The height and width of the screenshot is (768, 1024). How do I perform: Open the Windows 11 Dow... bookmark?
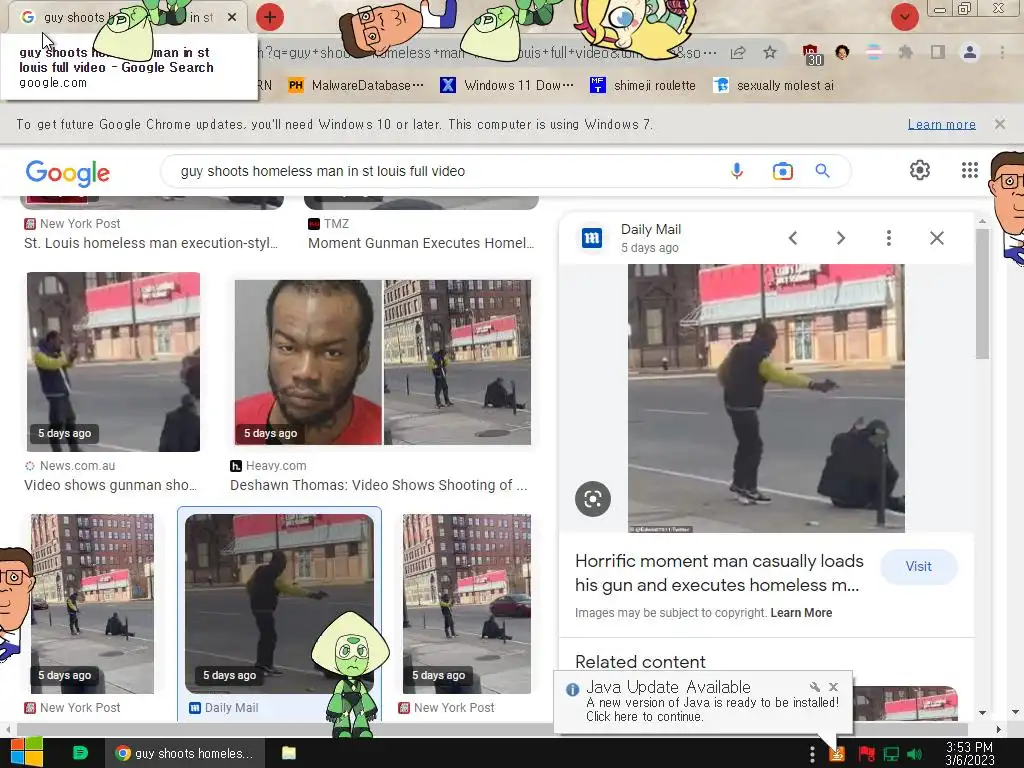(507, 86)
